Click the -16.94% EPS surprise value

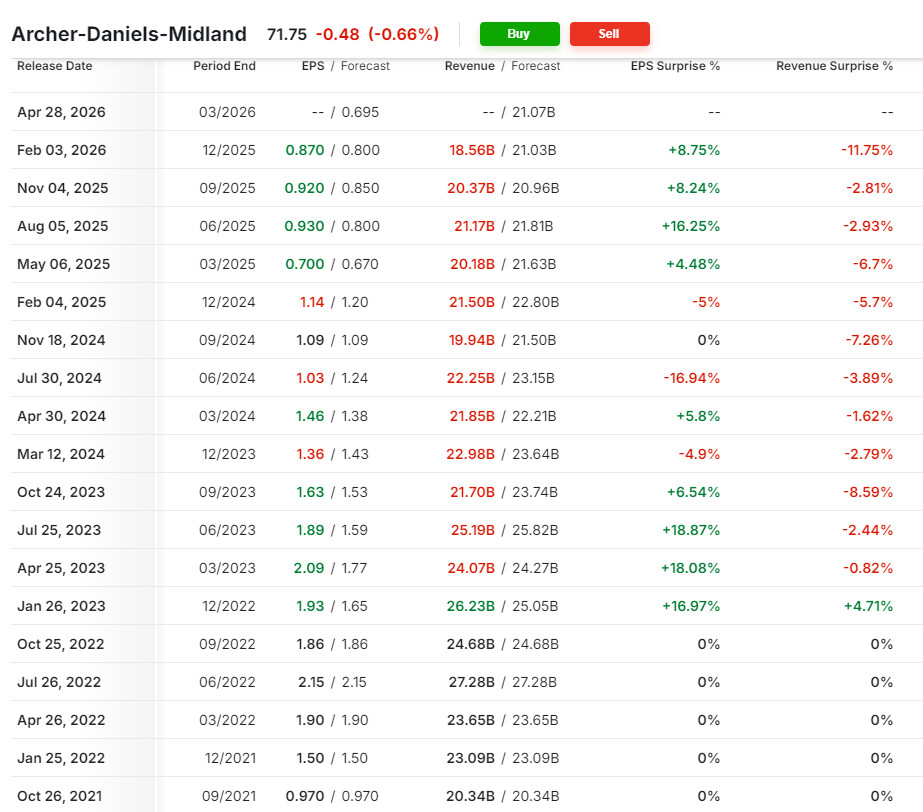click(x=691, y=378)
